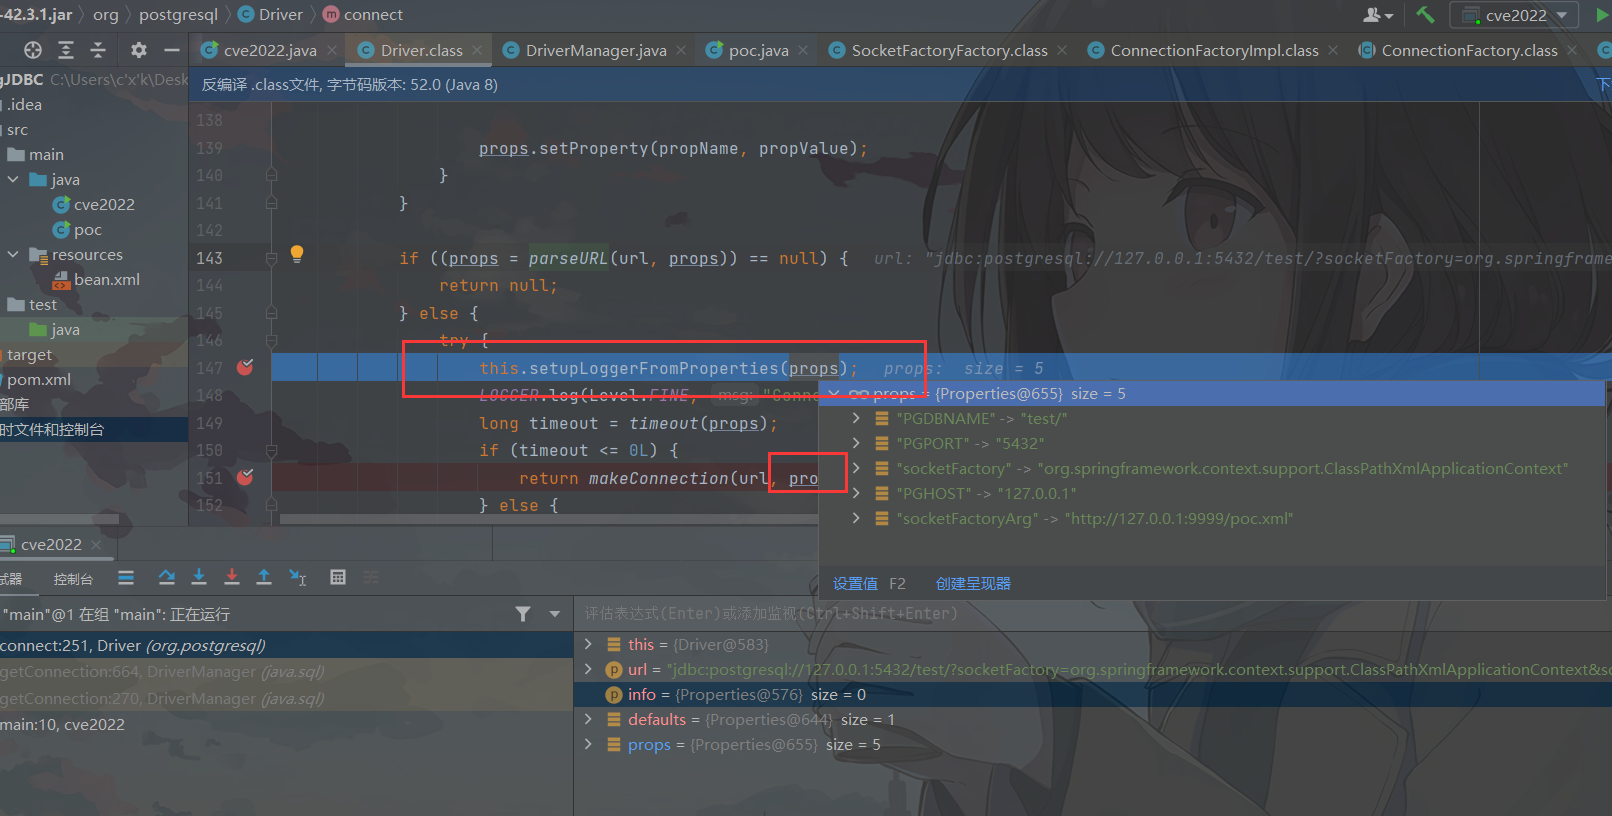Click the Collapse All icon in project panel
This screenshot has width=1612, height=816.
point(98,50)
